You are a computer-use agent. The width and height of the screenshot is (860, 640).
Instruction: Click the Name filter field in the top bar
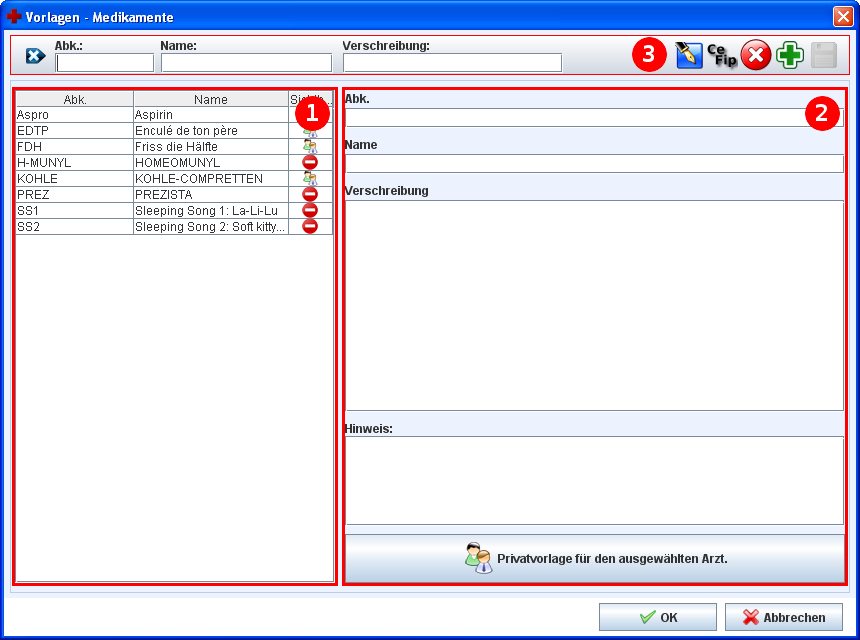point(246,63)
